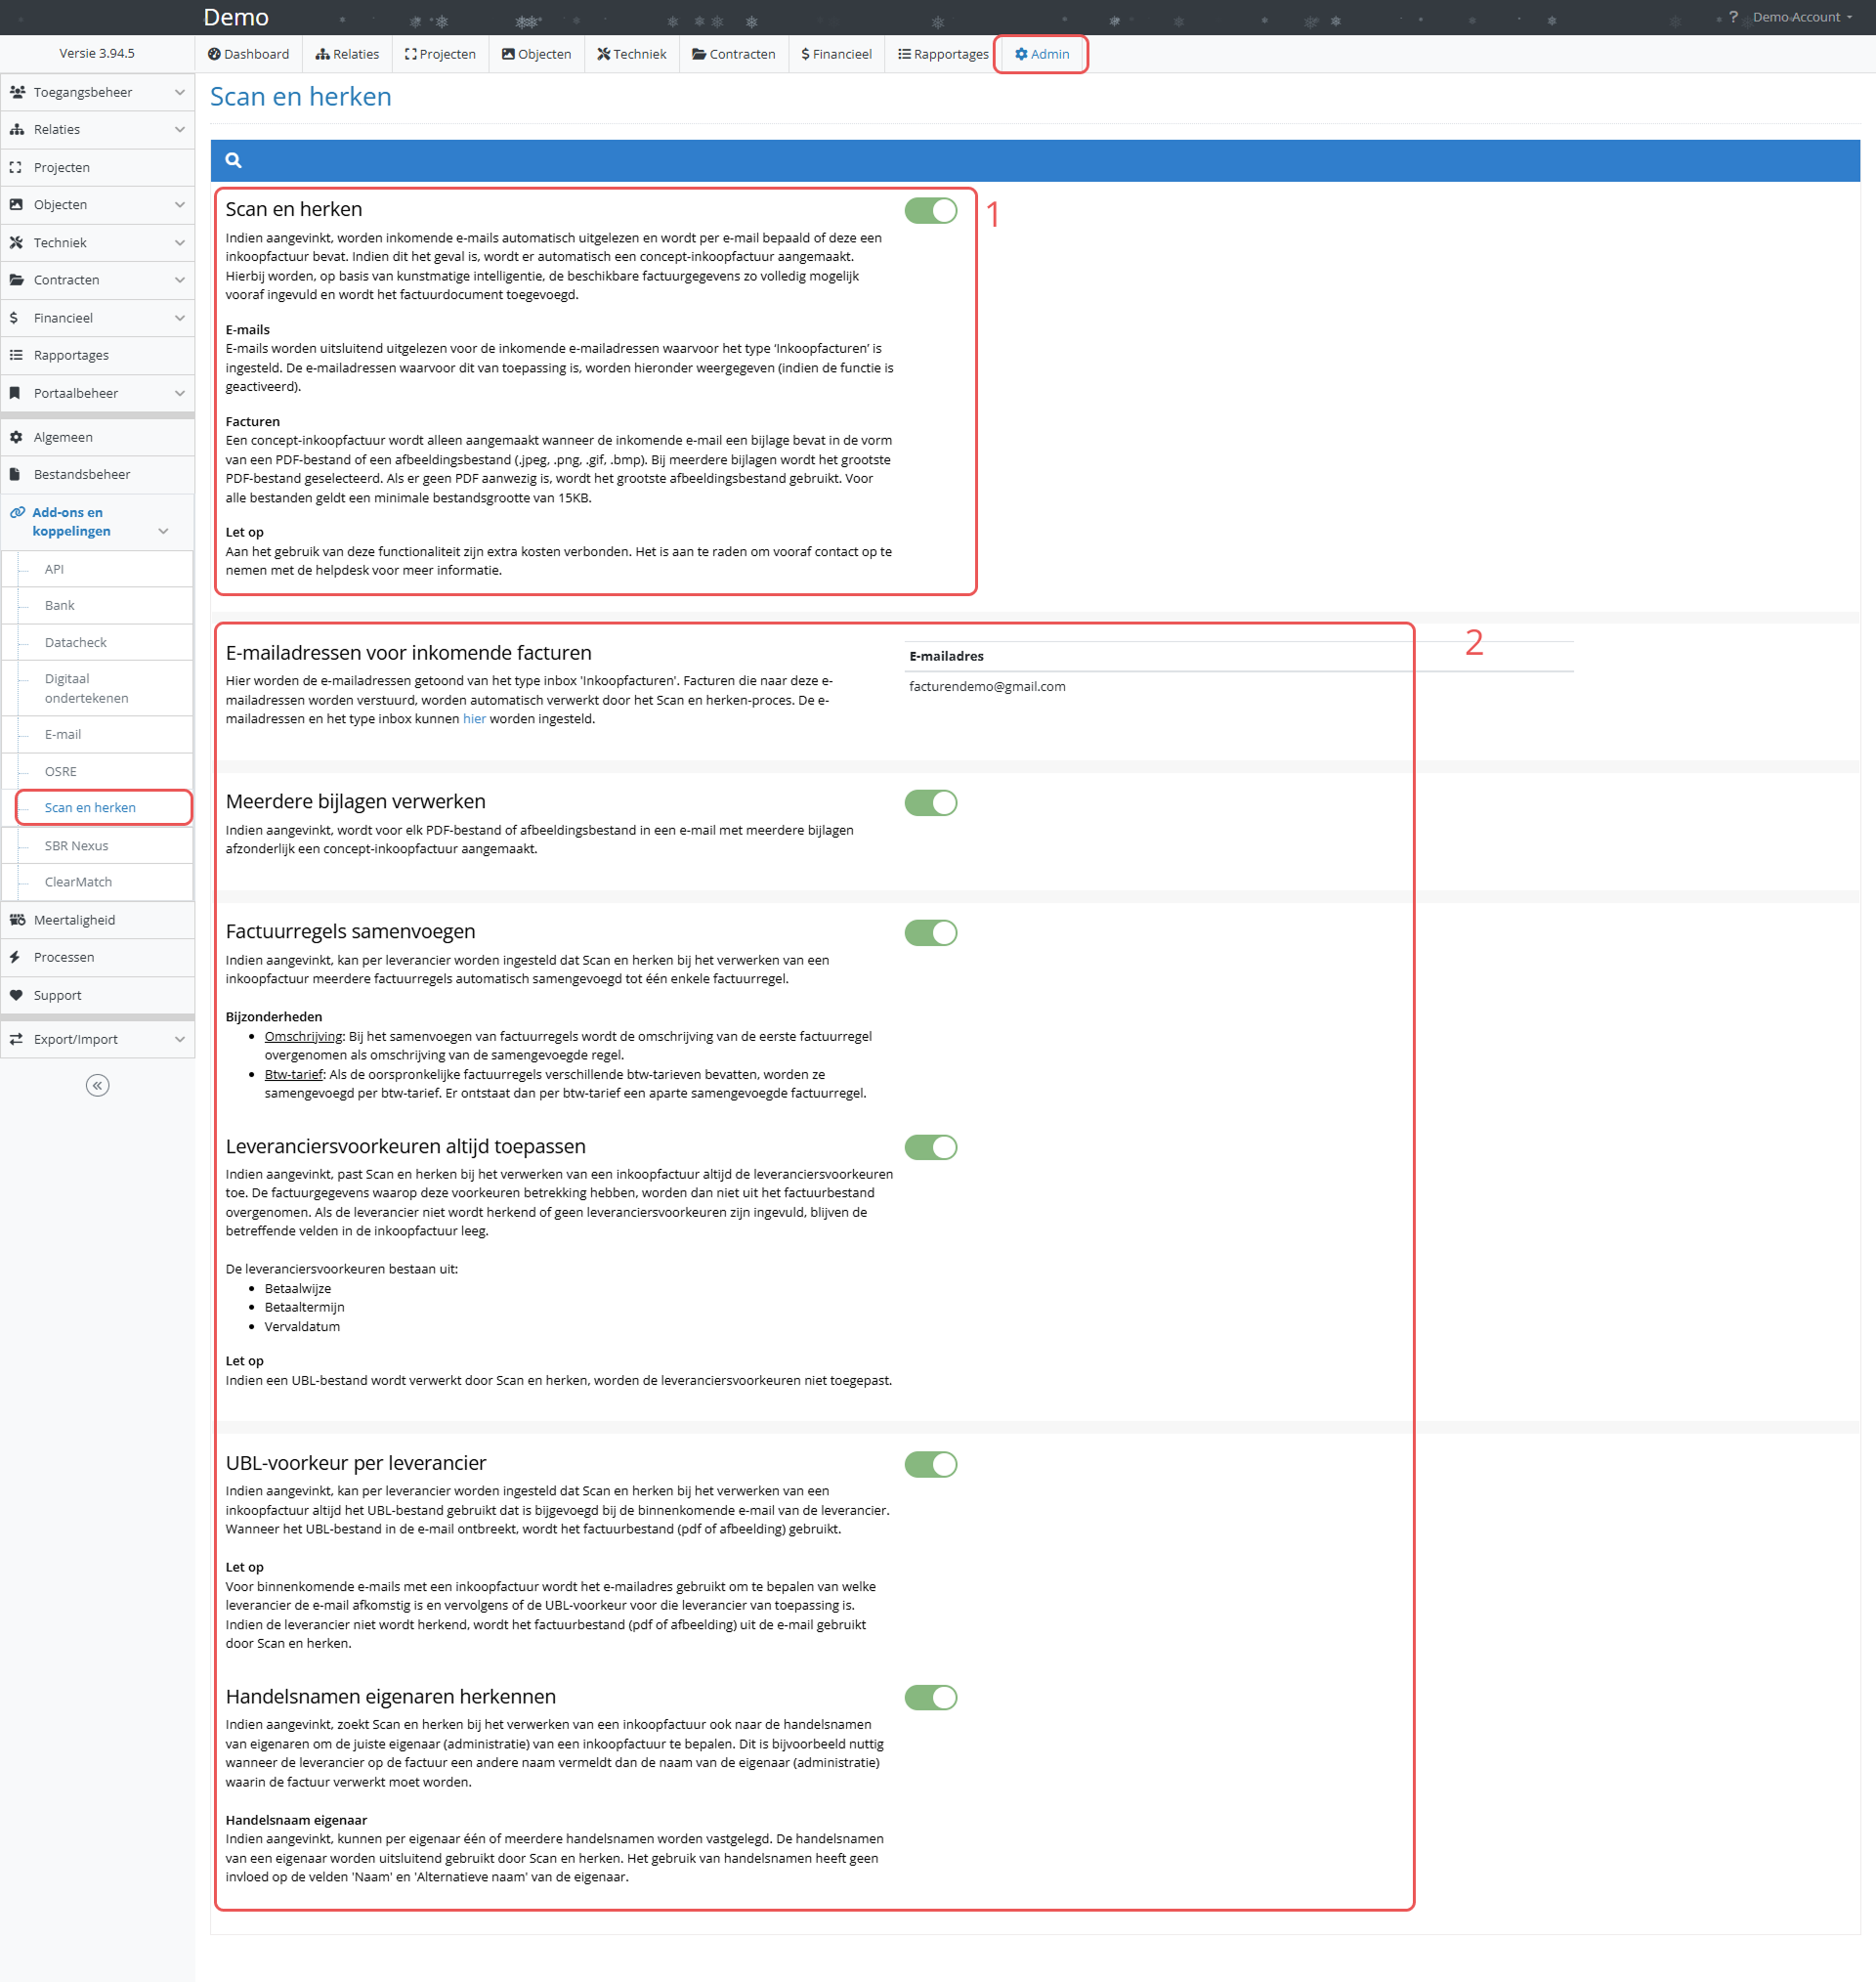Expand the Financieel sidebar section chevron

[180, 318]
